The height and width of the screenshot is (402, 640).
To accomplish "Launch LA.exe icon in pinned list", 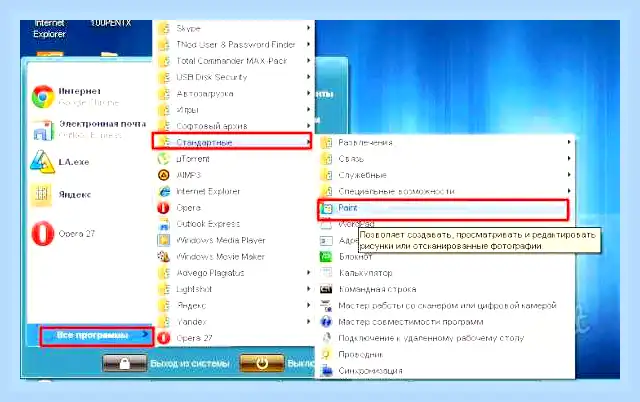I will (42, 162).
